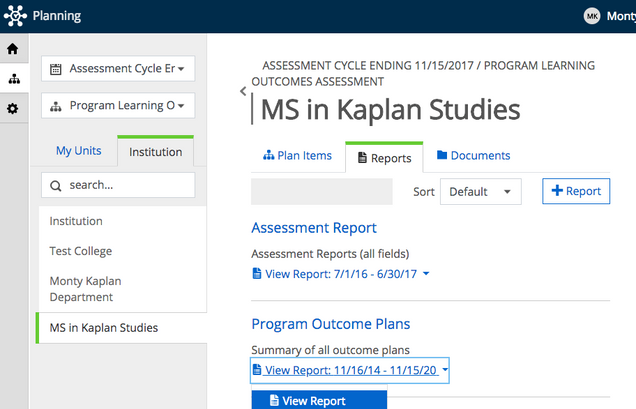Go to Home via house icon
This screenshot has height=409, width=636.
13,49
